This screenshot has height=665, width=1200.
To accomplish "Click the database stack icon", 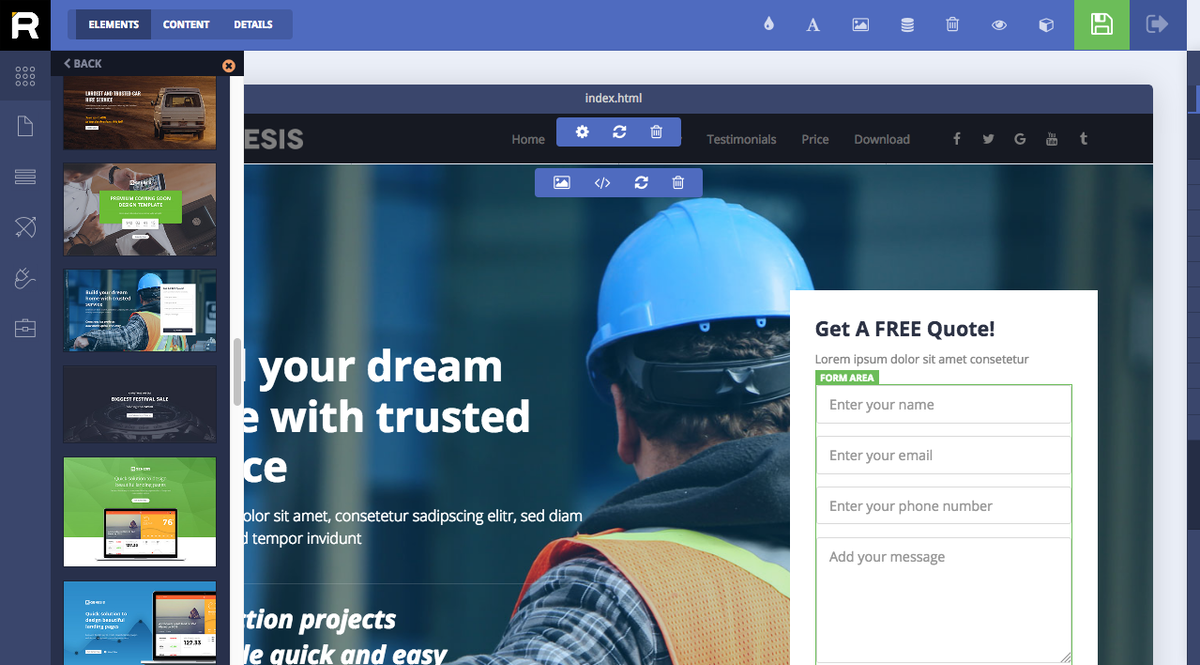I will 907,25.
